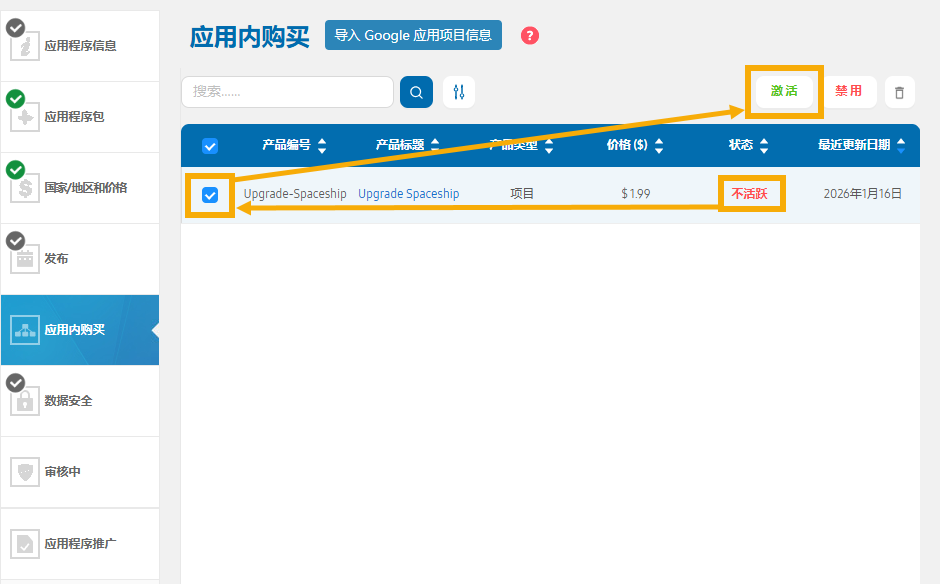This screenshot has height=584, width=940.
Task: Open the Upgrade Spaceship product title link
Action: click(x=408, y=194)
